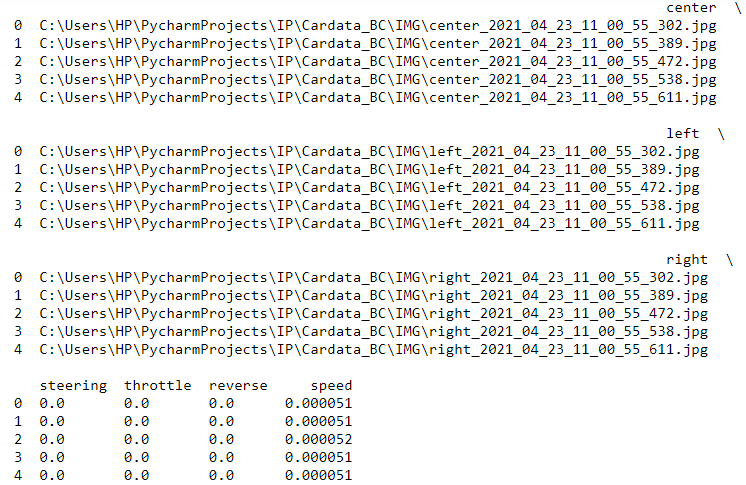Select center path ending in 55_302.jpg
The image size is (746, 485).
tap(378, 26)
